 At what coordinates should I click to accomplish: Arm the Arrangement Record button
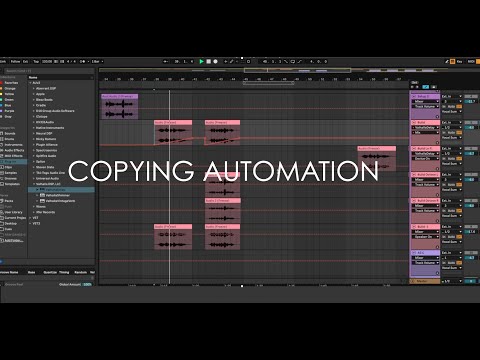coord(215,61)
